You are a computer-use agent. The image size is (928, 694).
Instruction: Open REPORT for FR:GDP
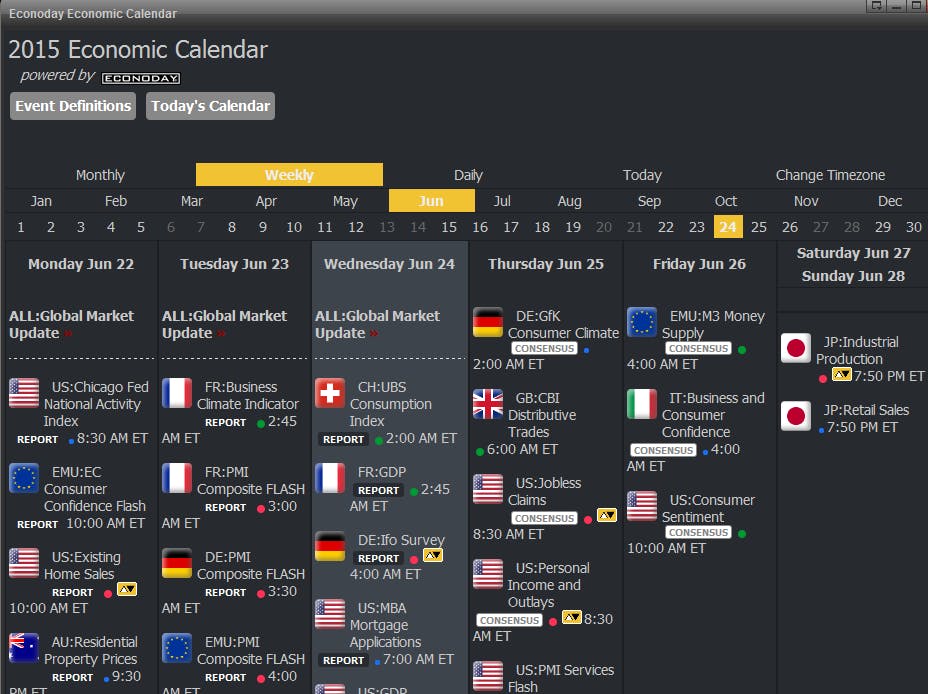point(378,490)
